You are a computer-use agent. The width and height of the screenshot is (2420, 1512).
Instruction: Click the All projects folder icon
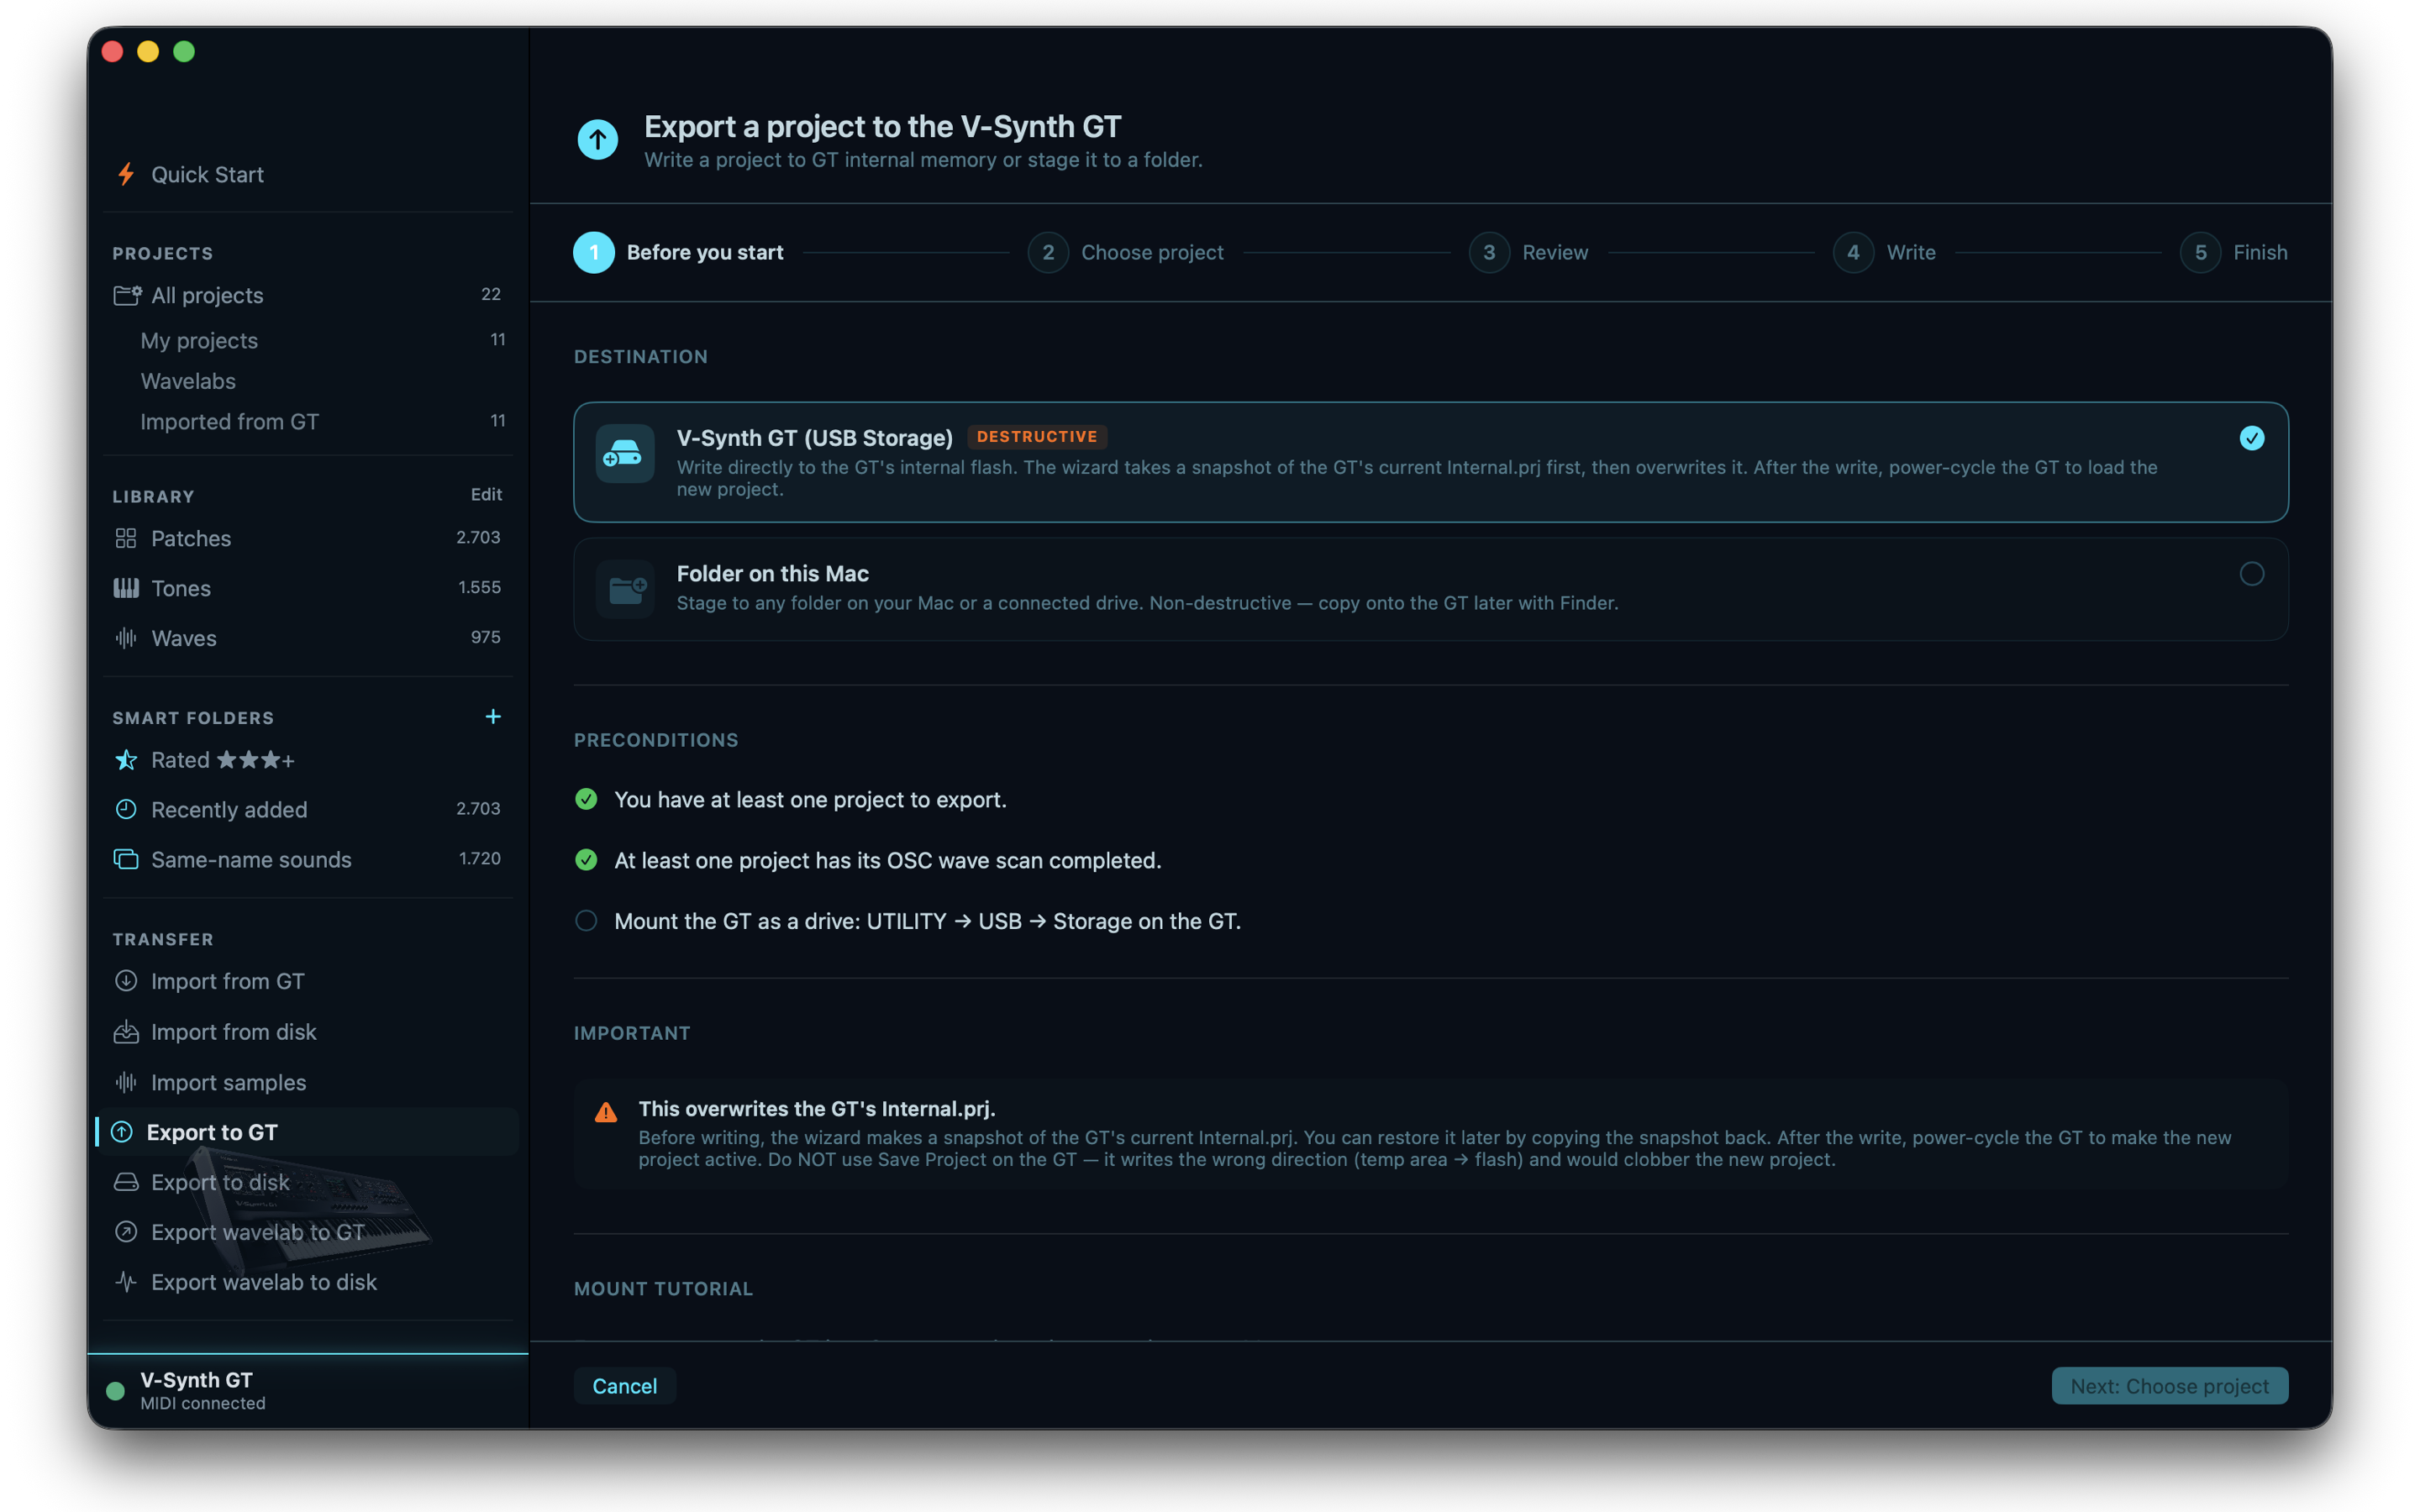click(127, 295)
